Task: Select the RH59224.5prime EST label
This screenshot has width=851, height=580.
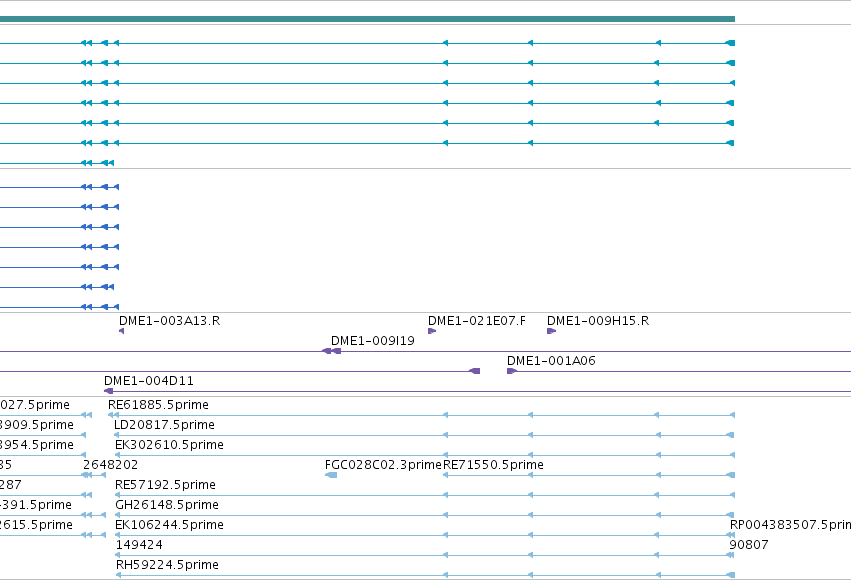Action: [167, 565]
